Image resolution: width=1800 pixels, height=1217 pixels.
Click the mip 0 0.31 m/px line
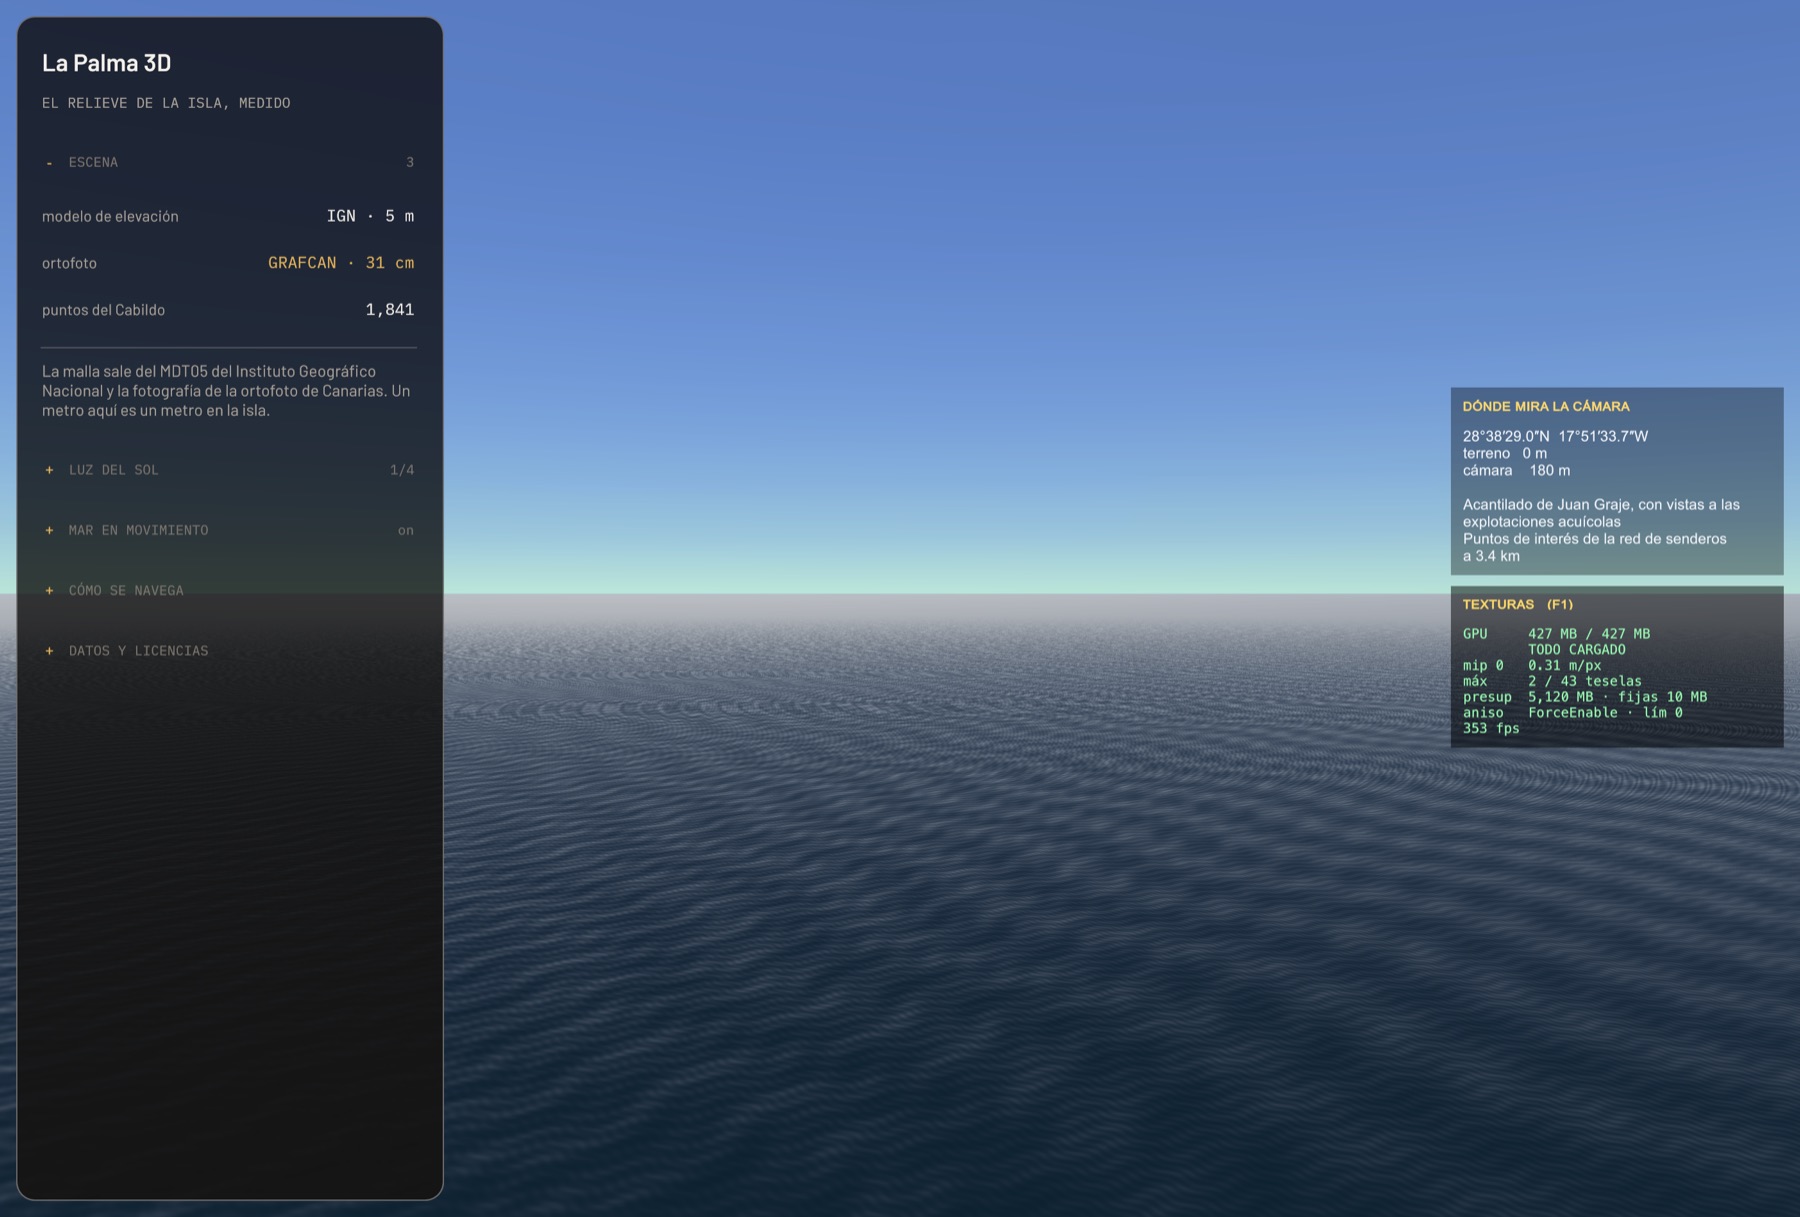click(x=1531, y=665)
